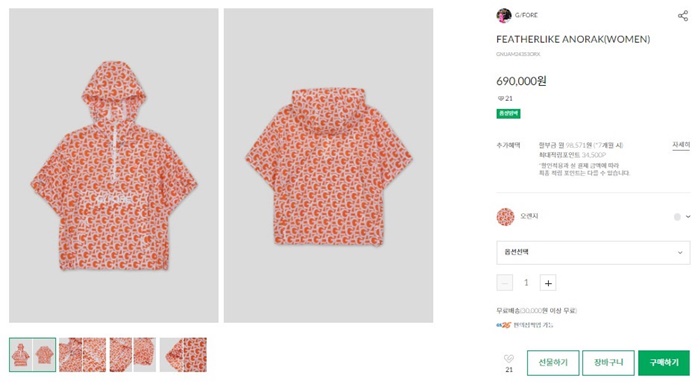The width and height of the screenshot is (700, 386).
Task: Decrease quantity with the minus button
Action: 504,283
